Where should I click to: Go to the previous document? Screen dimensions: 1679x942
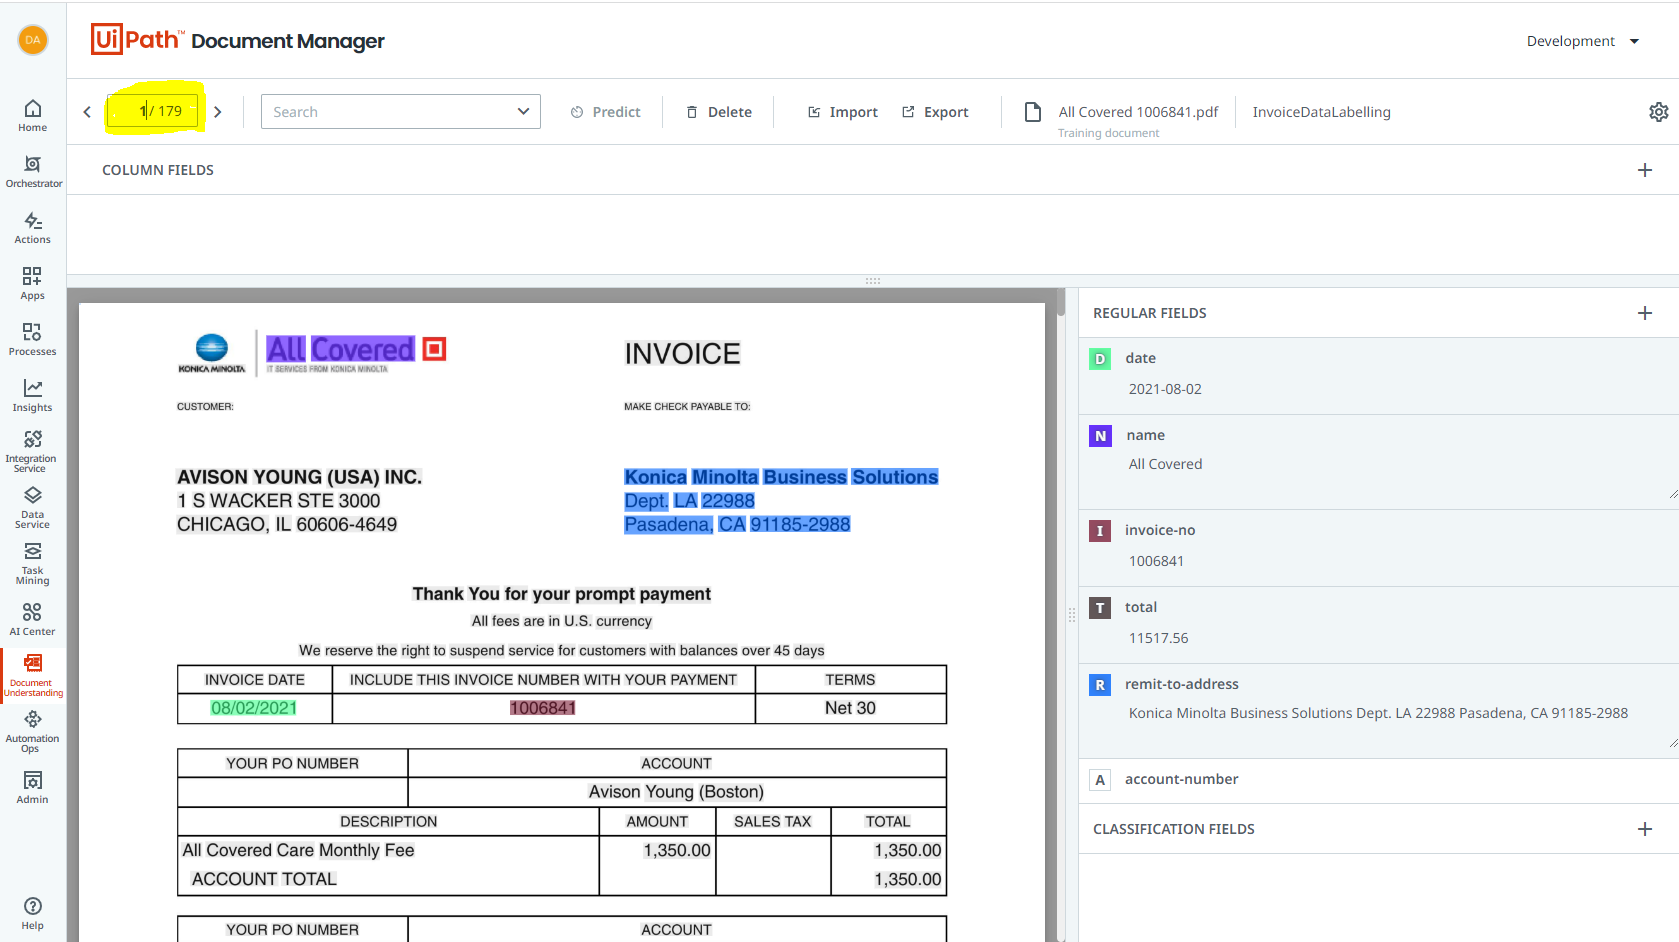(x=87, y=112)
